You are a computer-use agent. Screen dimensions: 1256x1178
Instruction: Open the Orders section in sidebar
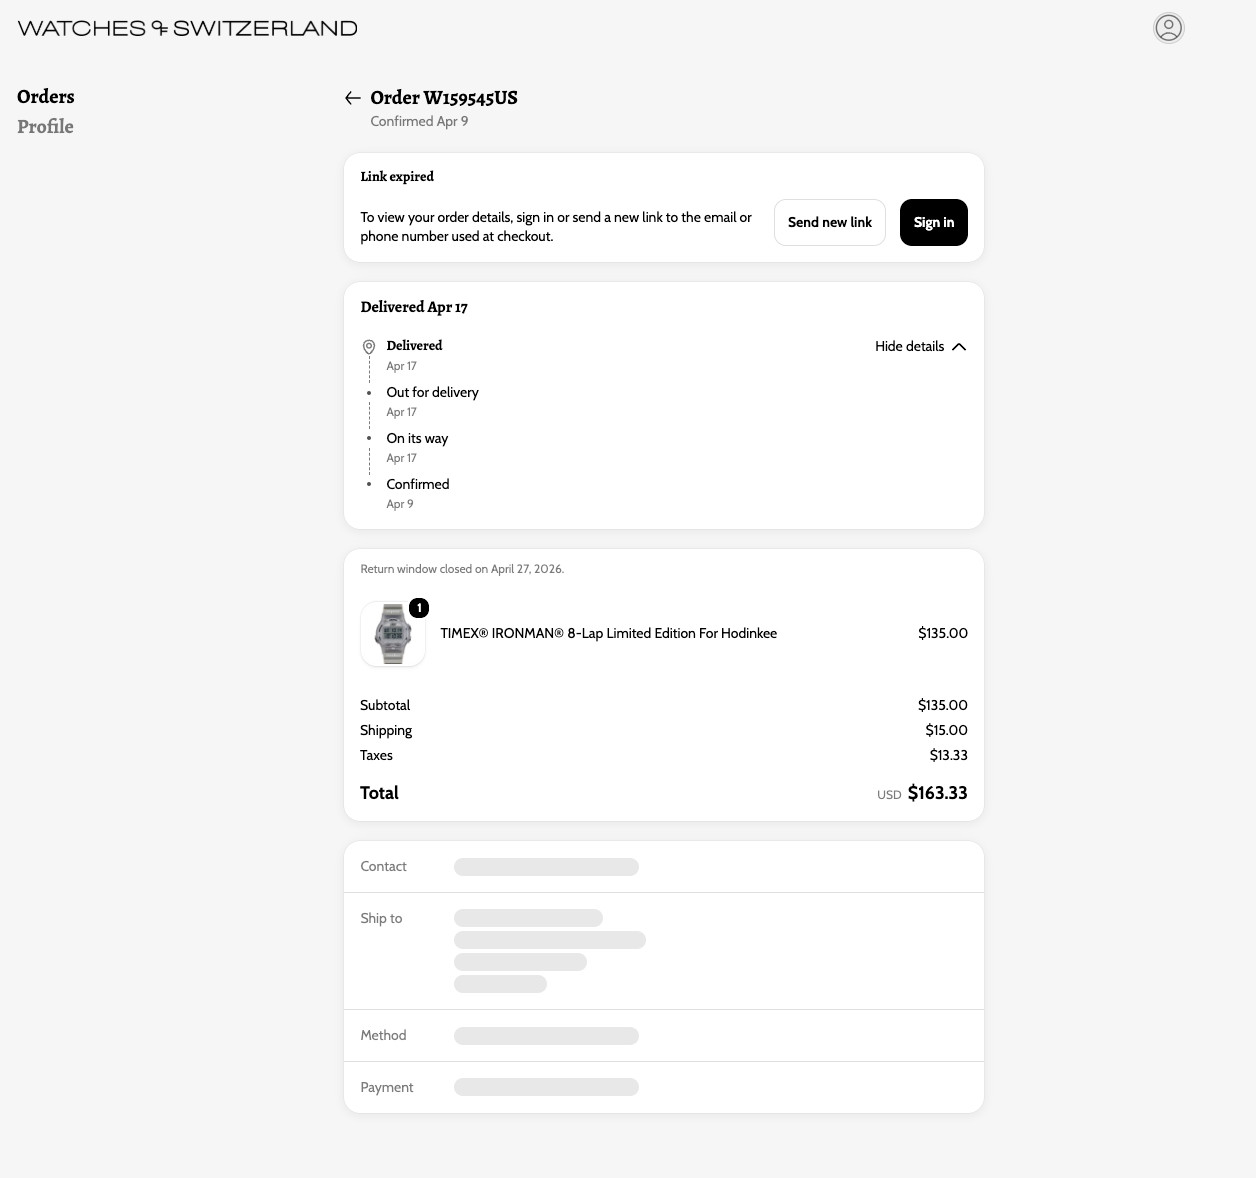point(46,97)
